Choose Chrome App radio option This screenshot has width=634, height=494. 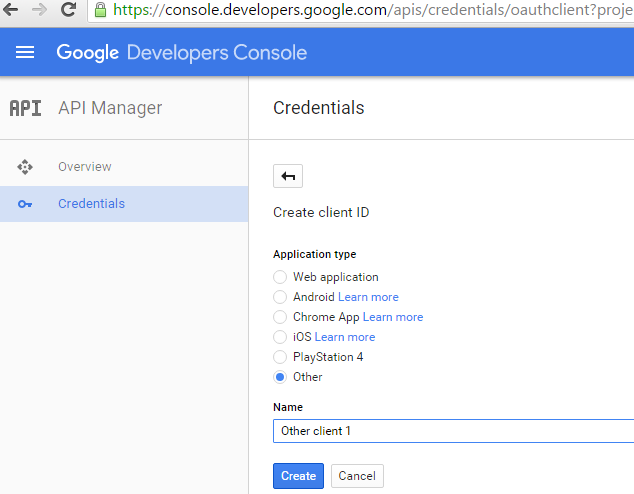tap(280, 317)
